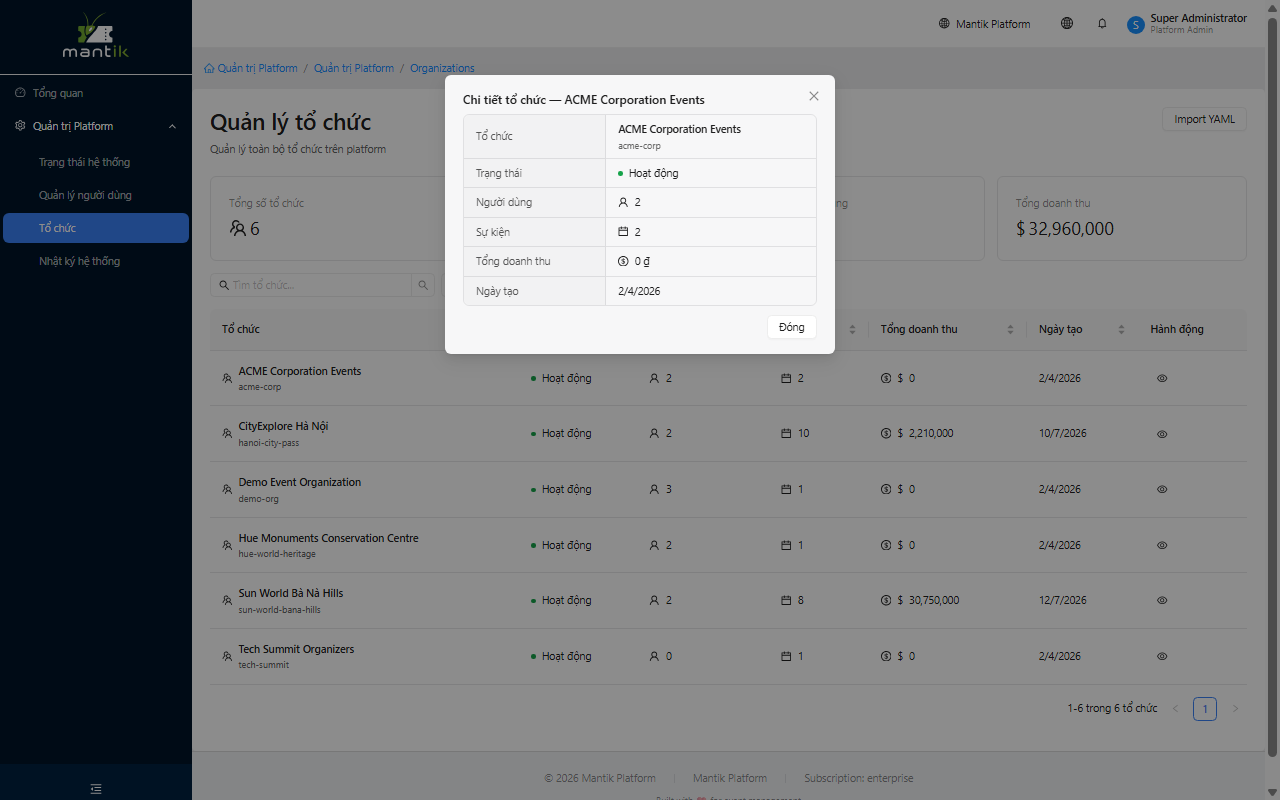Click the user icon in dialog Người dùng row
This screenshot has width=1280, height=800.
coord(623,202)
